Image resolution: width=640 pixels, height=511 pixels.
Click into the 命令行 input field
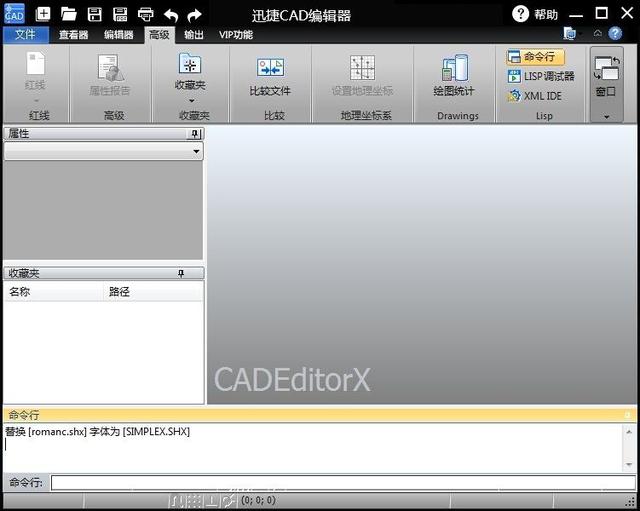pos(343,483)
